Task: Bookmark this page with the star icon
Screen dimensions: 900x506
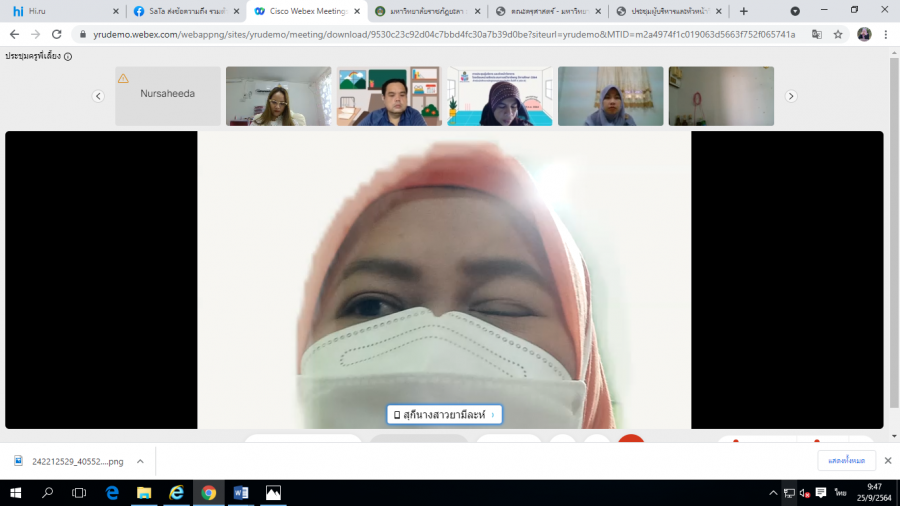Action: tap(838, 34)
